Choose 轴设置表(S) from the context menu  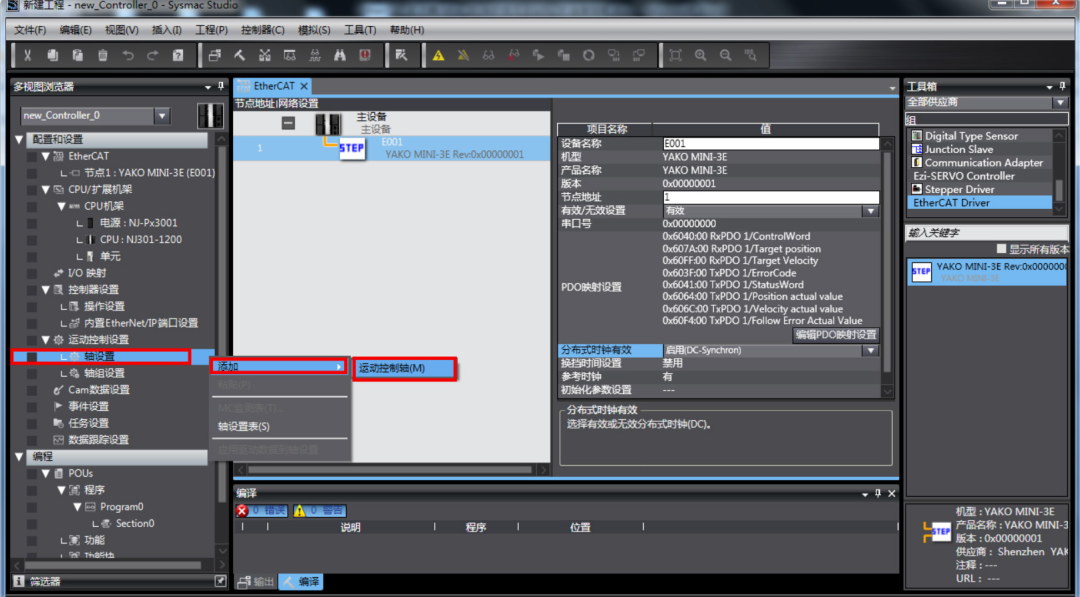244,426
